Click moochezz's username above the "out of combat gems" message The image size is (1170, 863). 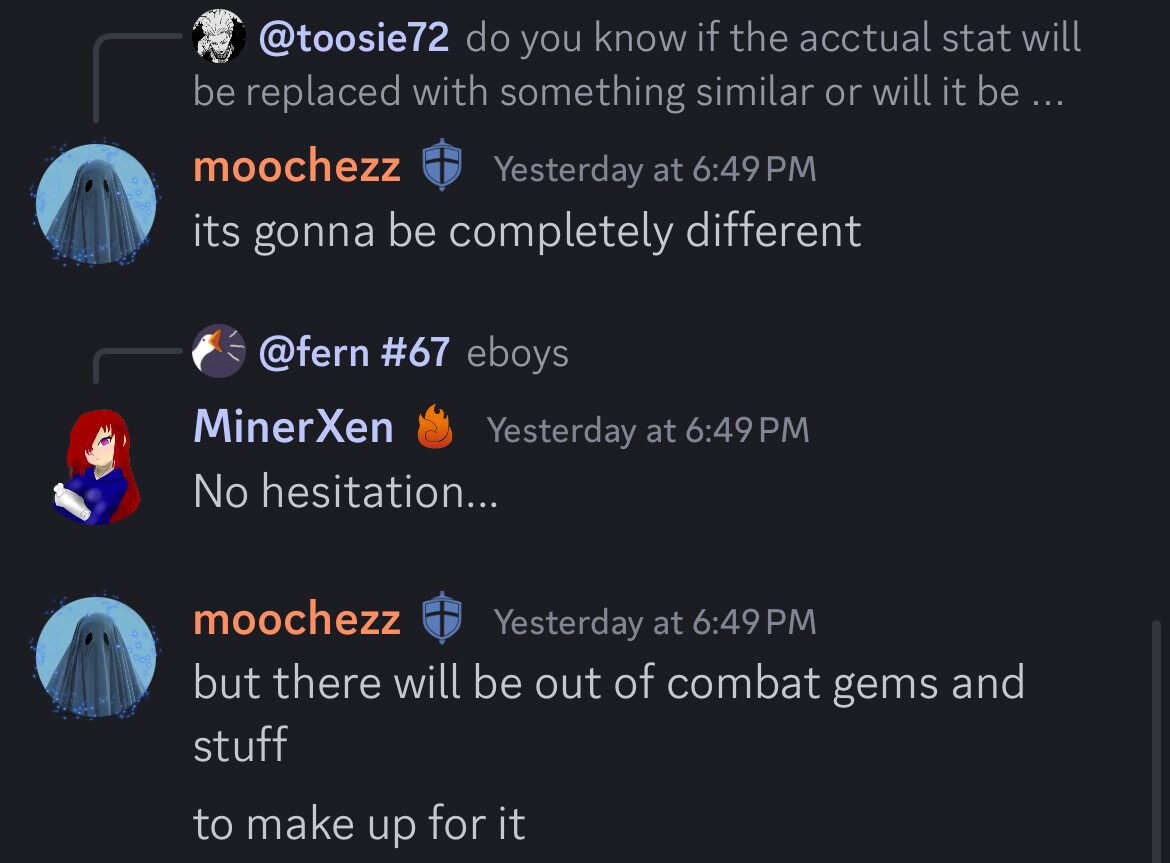[x=297, y=620]
